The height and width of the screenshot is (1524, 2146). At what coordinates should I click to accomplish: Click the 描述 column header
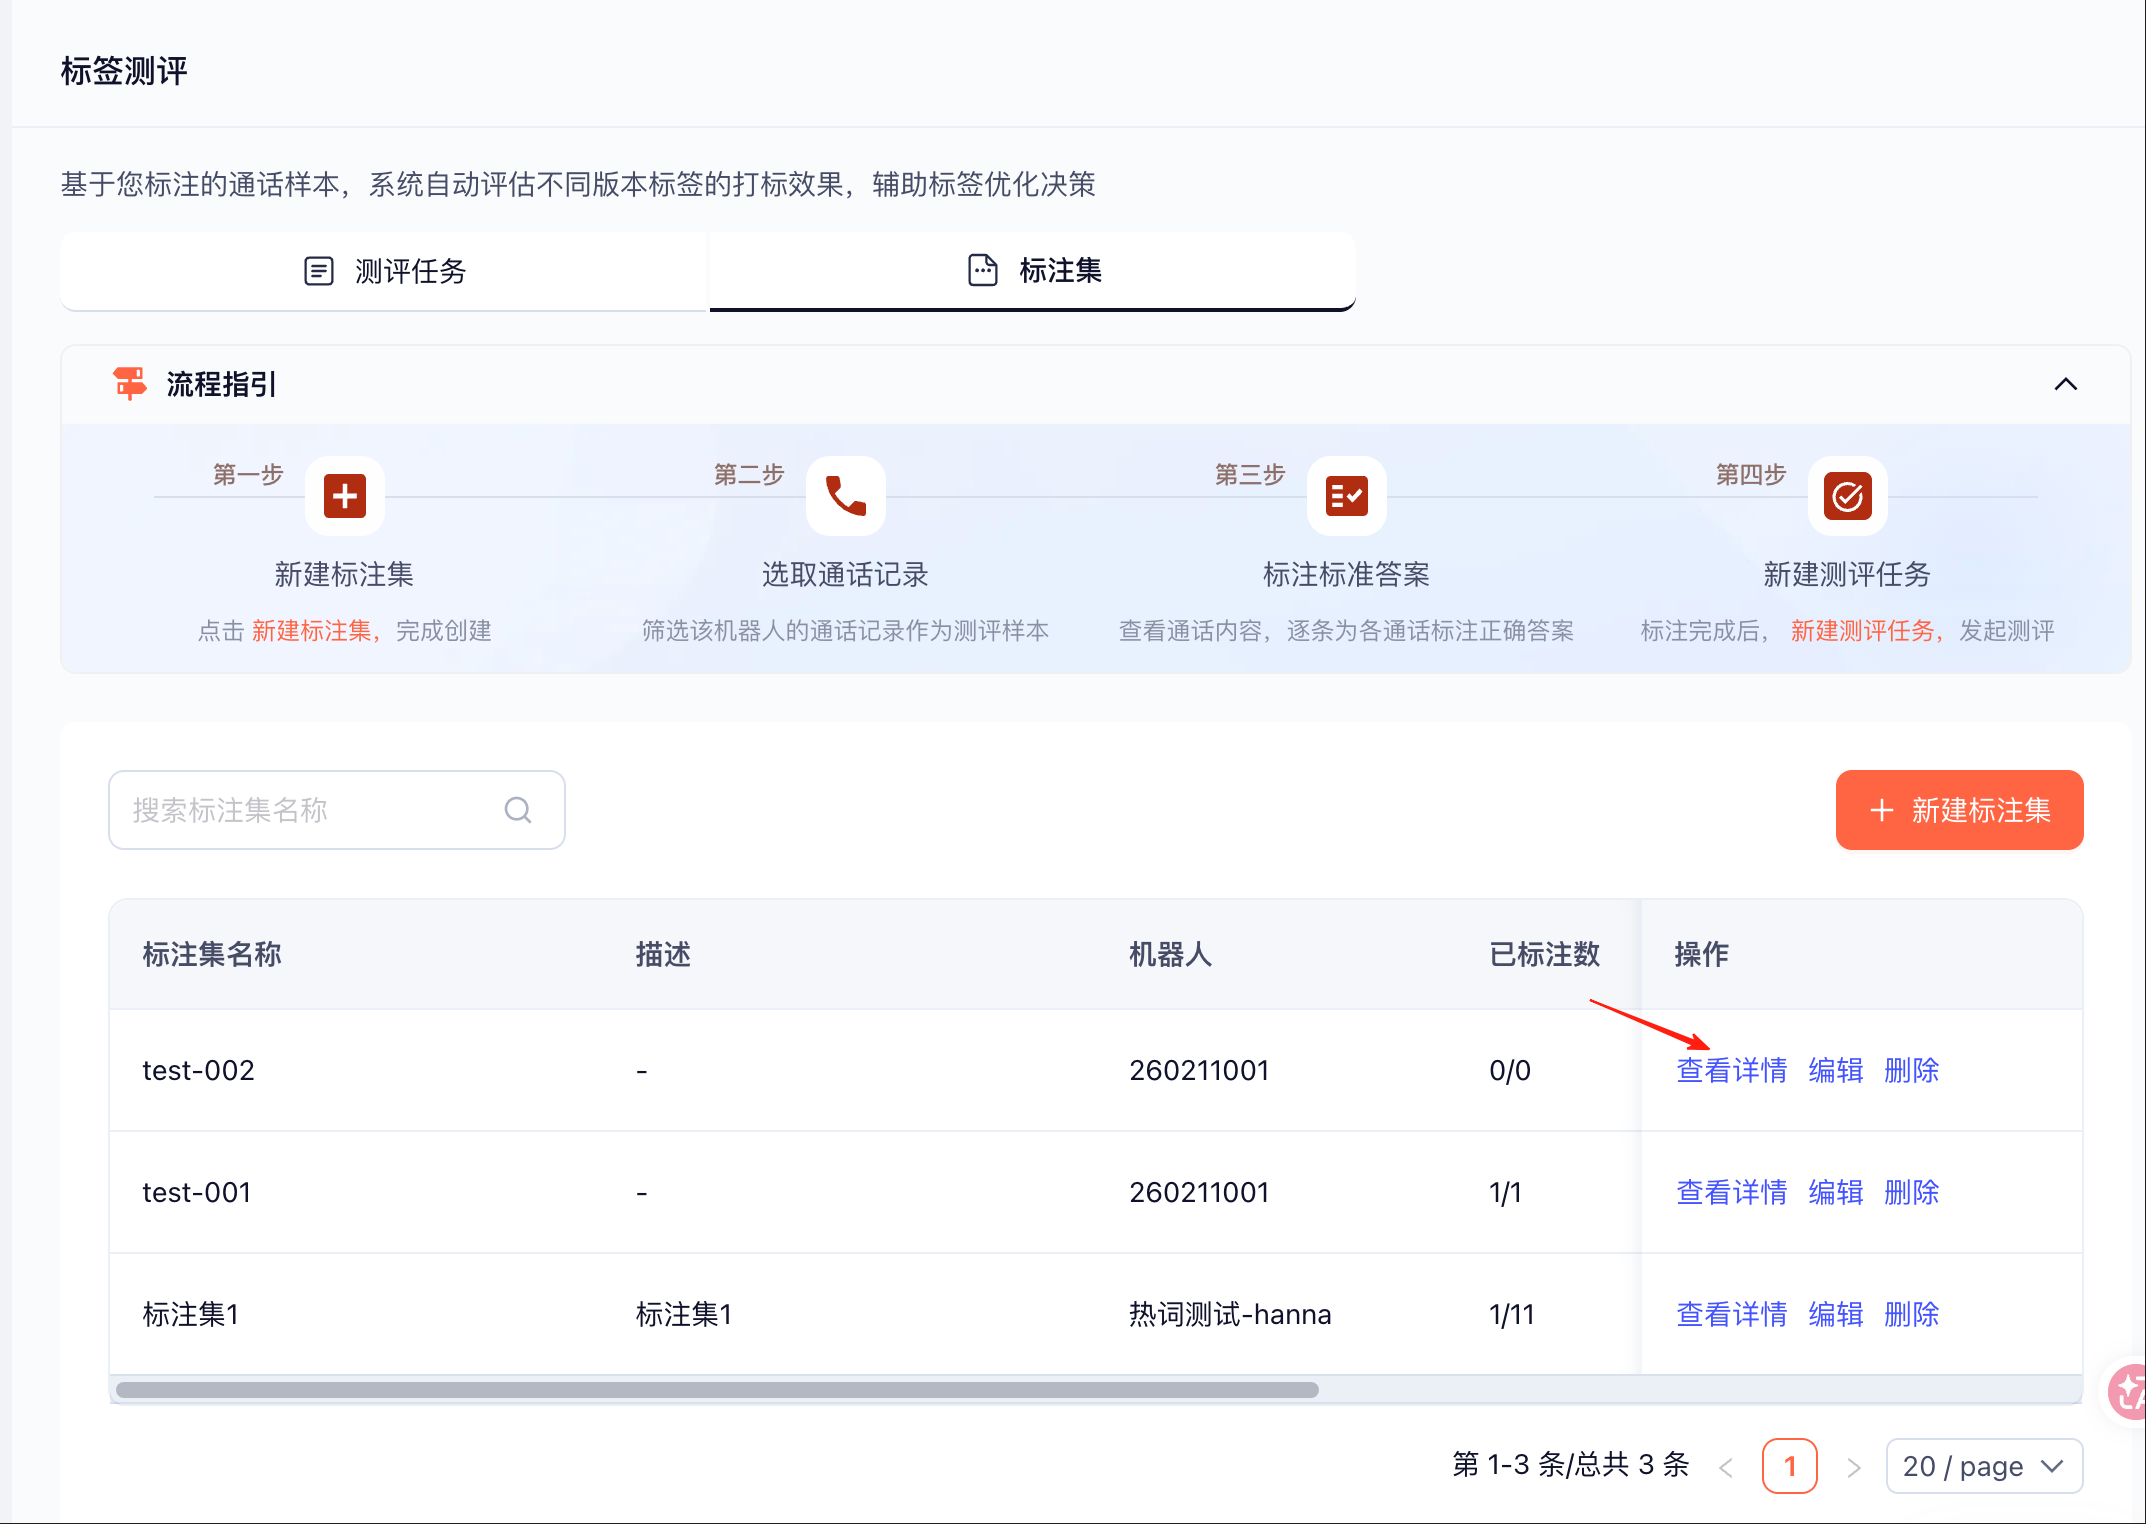[x=663, y=954]
